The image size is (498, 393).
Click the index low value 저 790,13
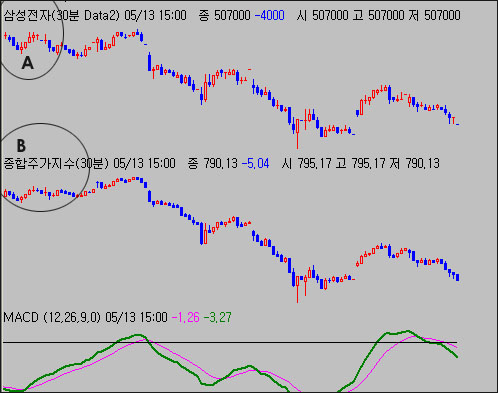tap(414, 164)
